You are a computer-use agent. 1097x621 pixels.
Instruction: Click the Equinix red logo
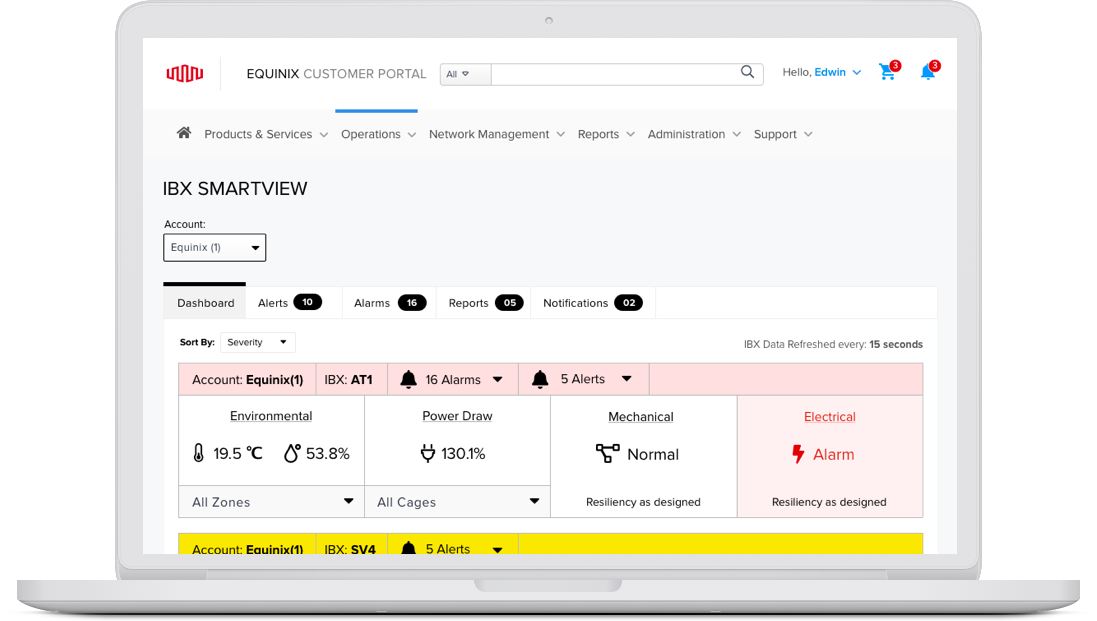185,73
